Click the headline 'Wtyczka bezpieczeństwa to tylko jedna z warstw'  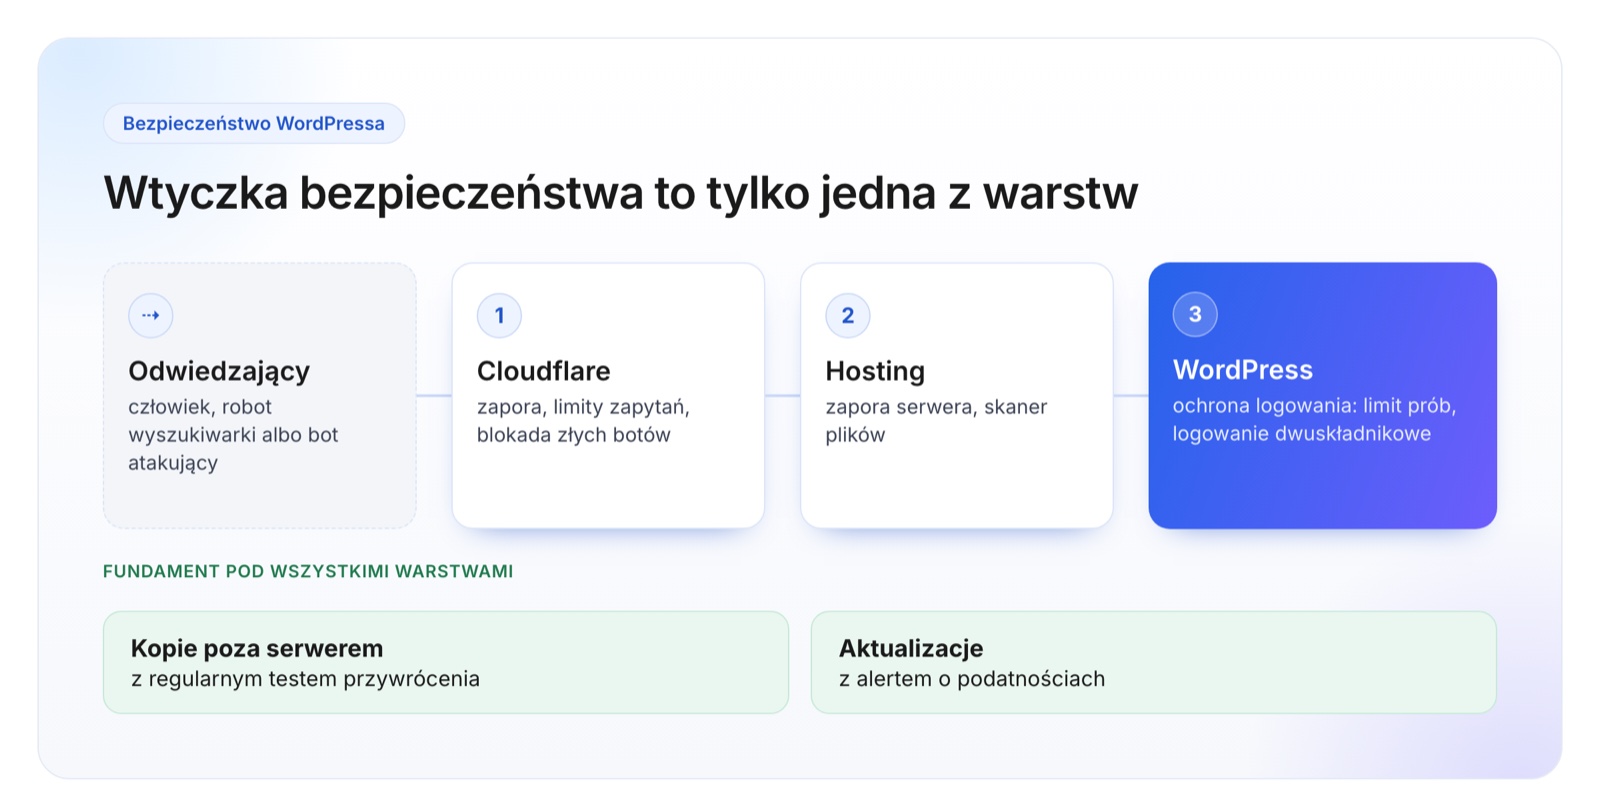pyautogui.click(x=621, y=193)
